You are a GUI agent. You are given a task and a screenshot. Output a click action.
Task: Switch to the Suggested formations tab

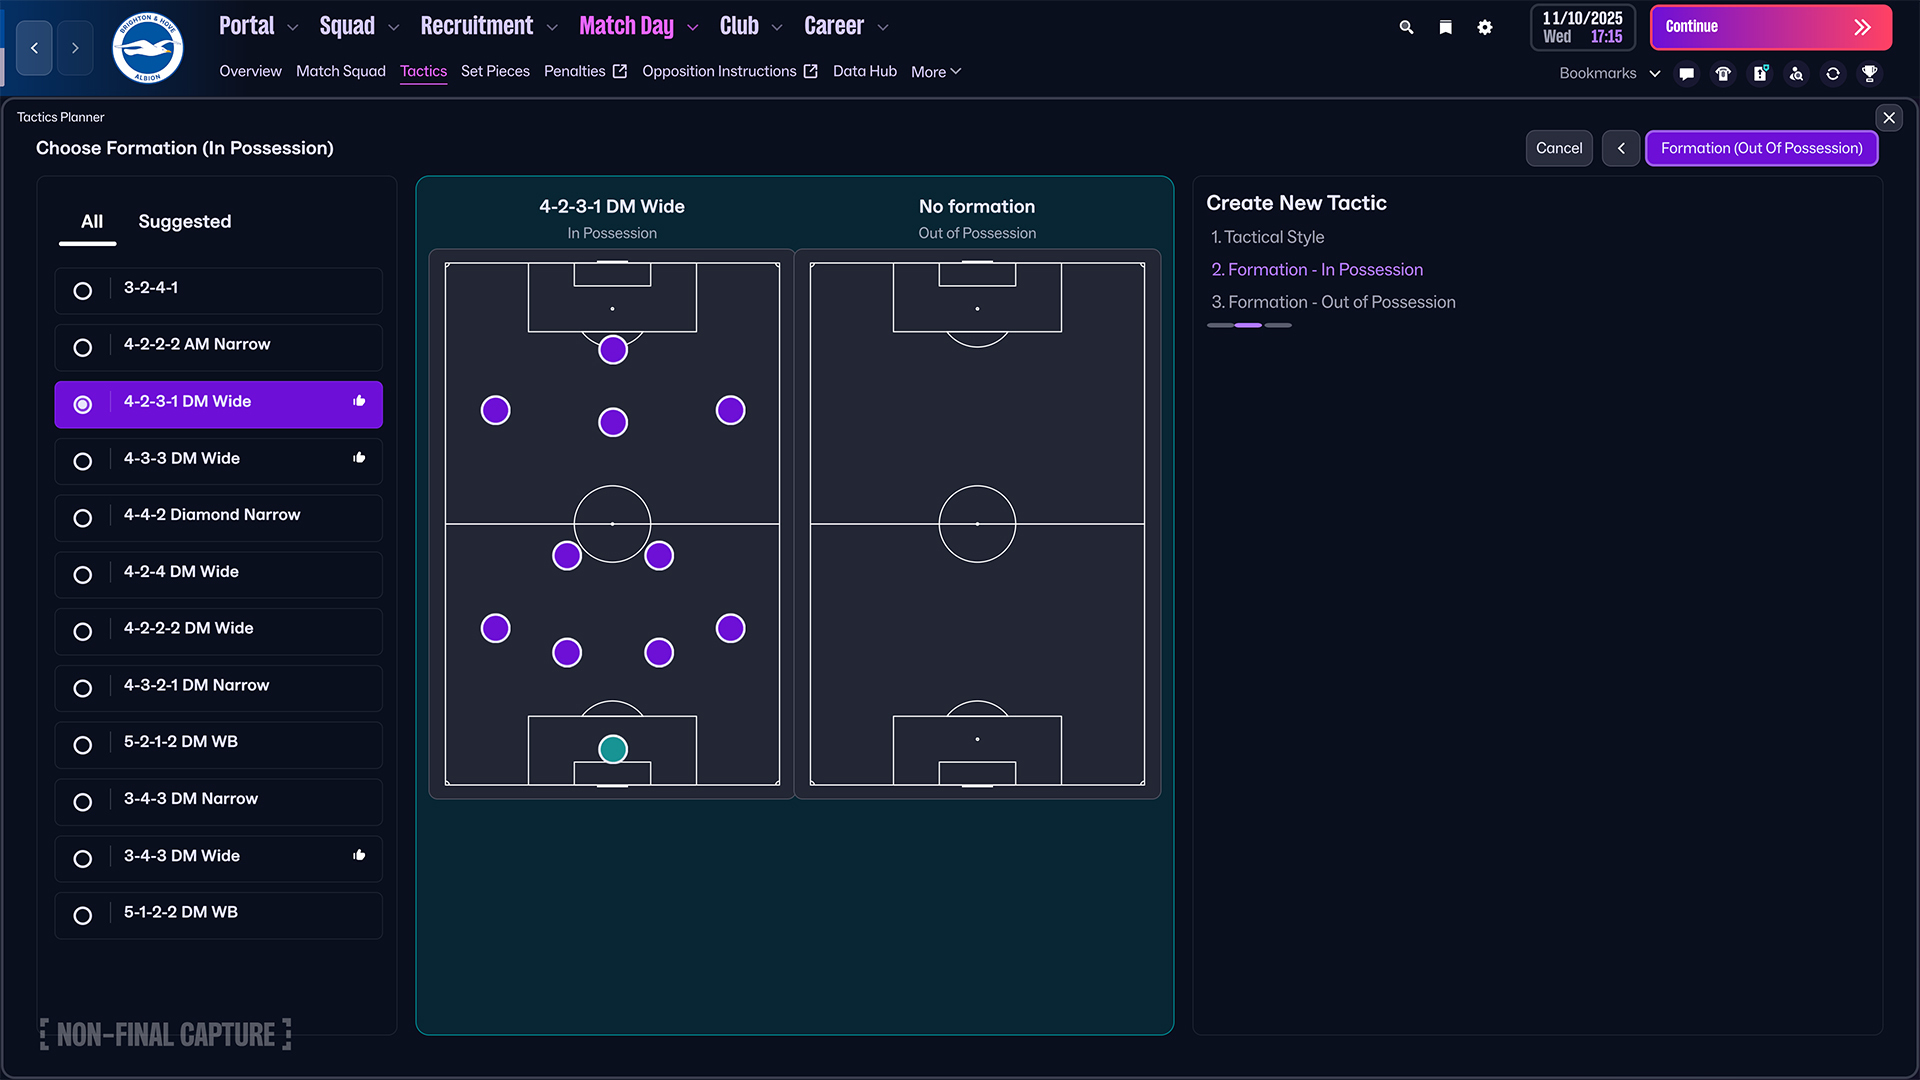click(x=184, y=221)
